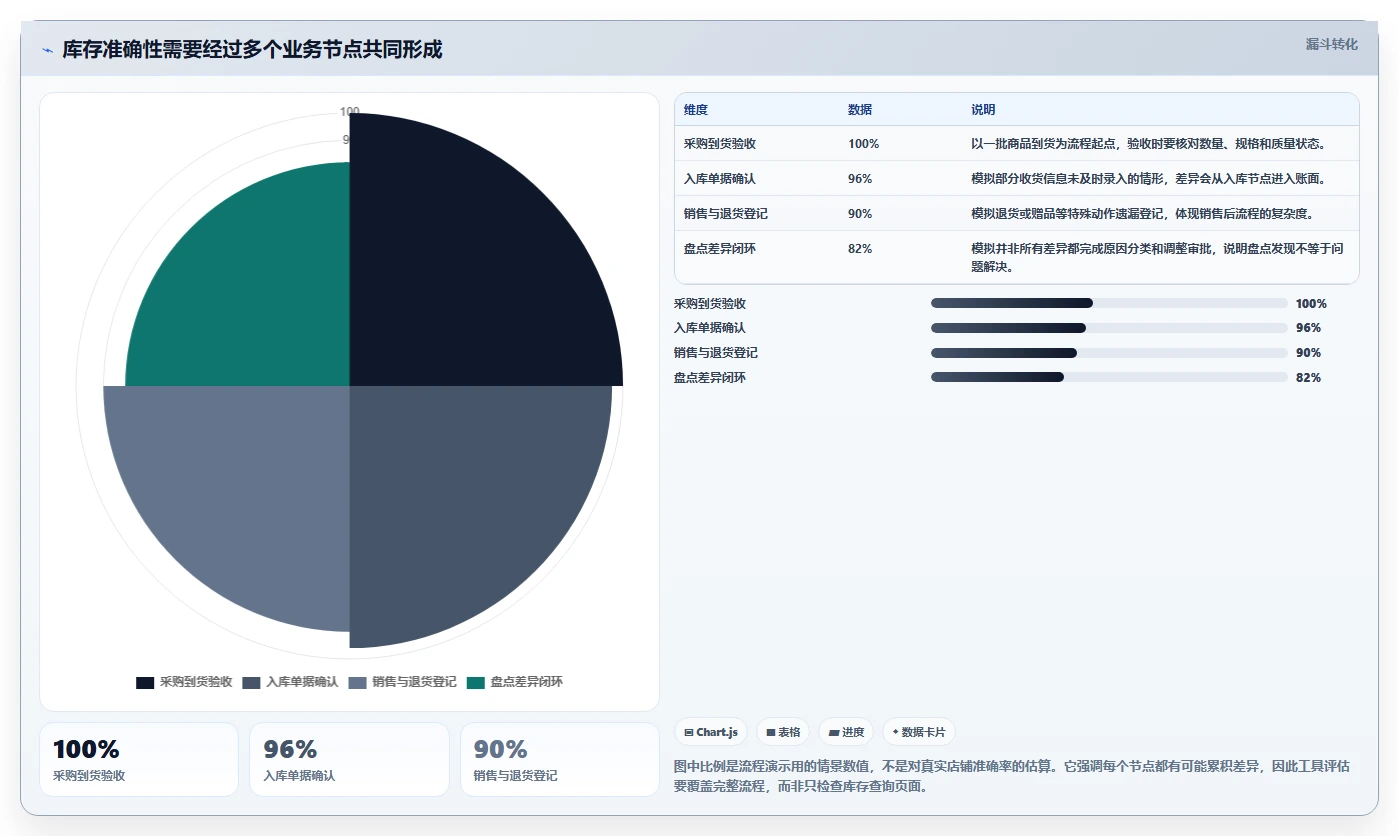This screenshot has width=1399, height=836.
Task: Click the description starting 模拟退货或赠品等特殊动作
Action: 1142,214
